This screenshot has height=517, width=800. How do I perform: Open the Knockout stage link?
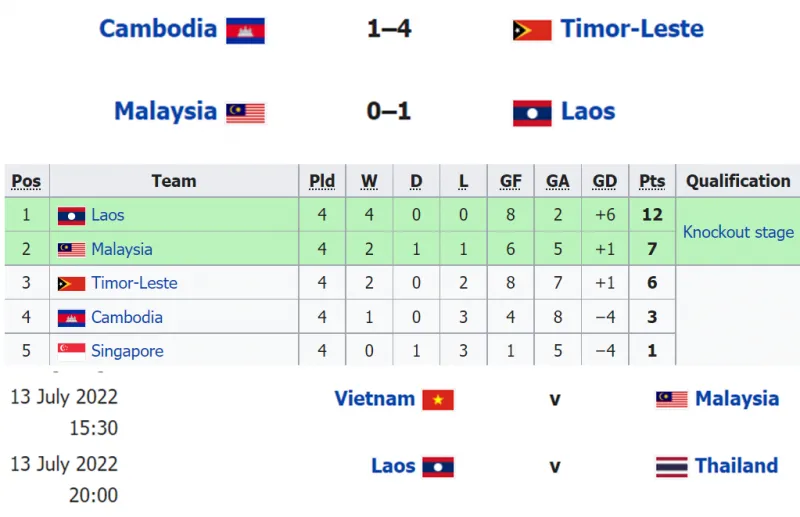pyautogui.click(x=738, y=232)
